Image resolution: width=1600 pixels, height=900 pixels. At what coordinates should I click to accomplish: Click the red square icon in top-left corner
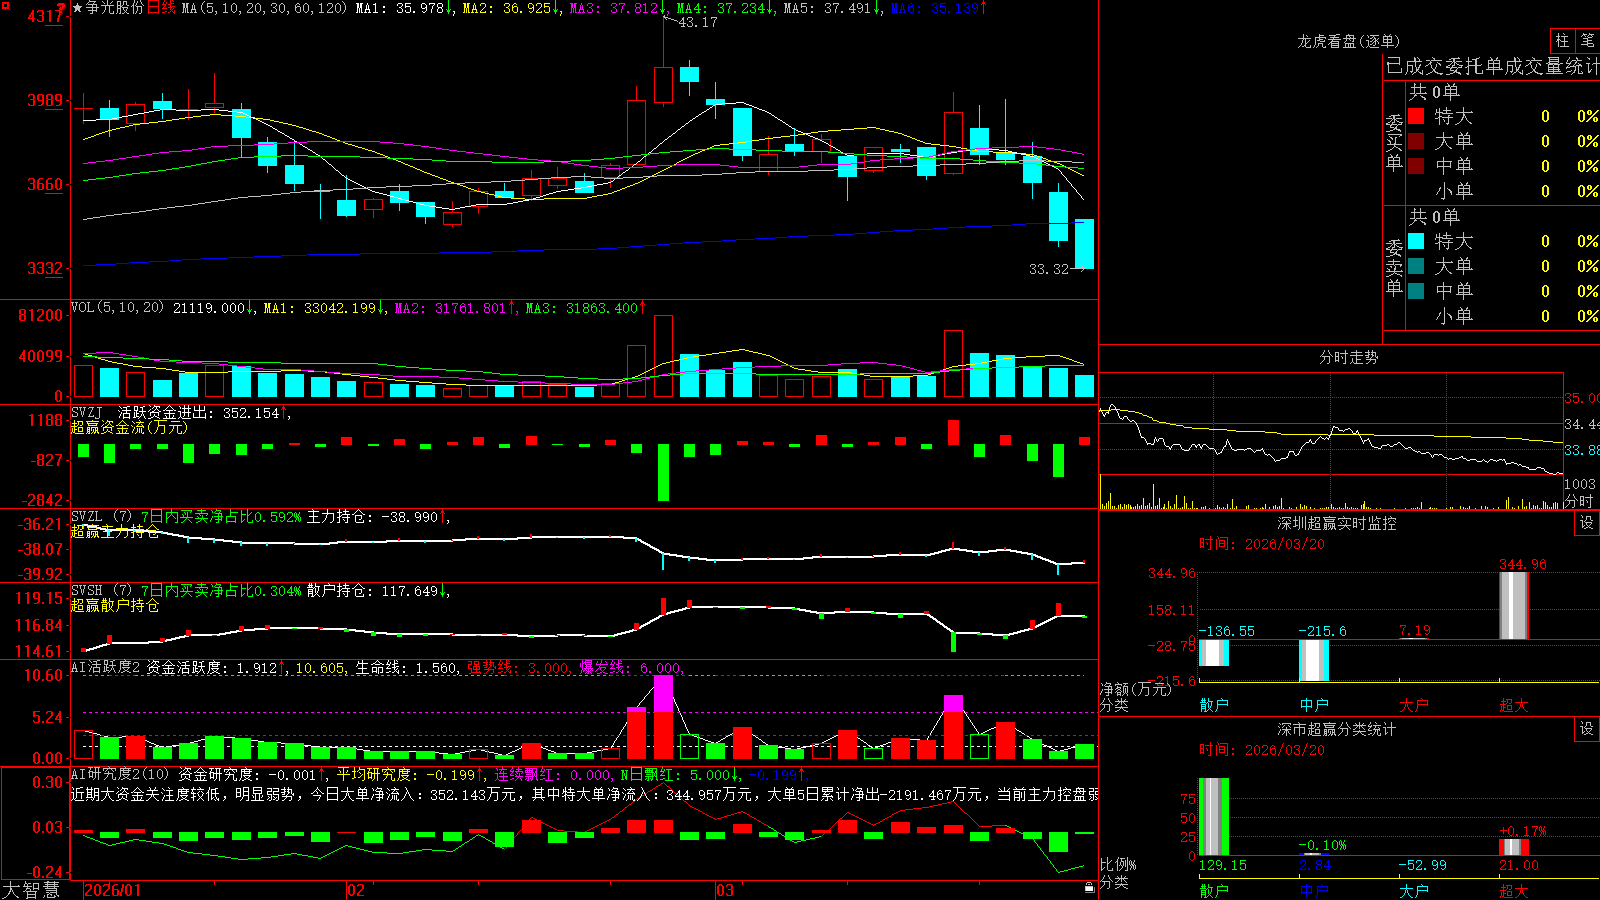pyautogui.click(x=4, y=5)
